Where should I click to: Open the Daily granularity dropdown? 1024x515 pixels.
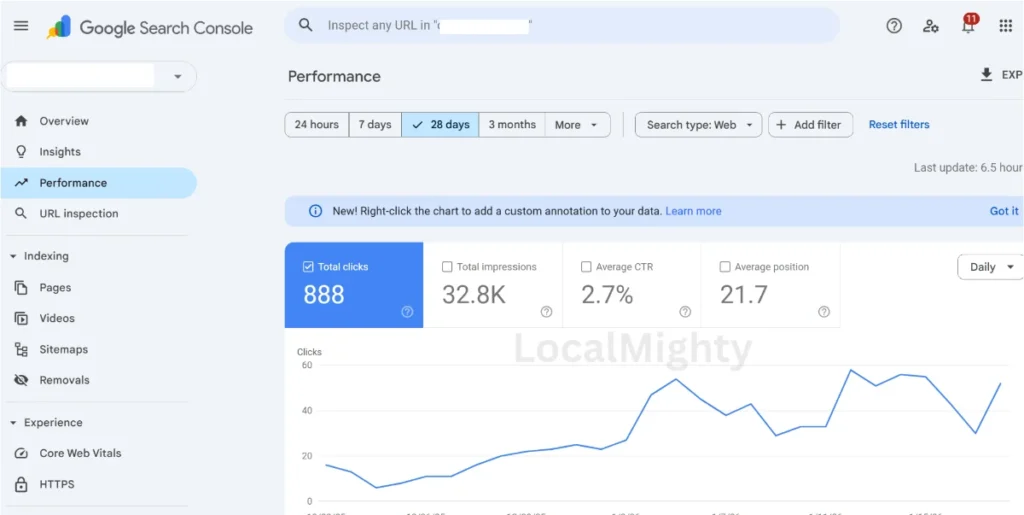coord(991,267)
